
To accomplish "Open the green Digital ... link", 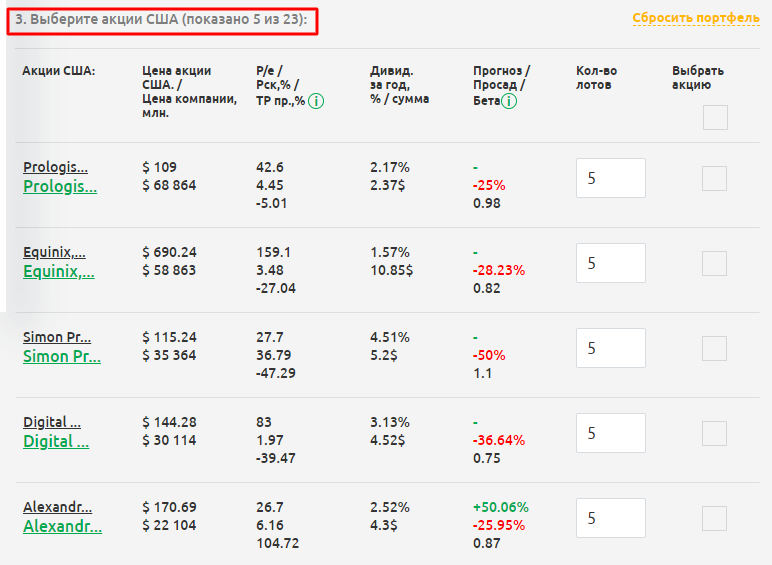I will coord(56,441).
